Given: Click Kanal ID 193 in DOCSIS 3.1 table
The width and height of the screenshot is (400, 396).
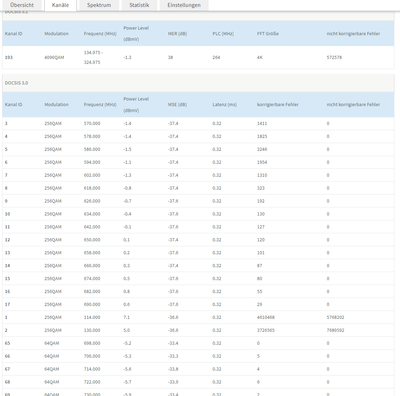Looking at the screenshot, I should point(9,57).
